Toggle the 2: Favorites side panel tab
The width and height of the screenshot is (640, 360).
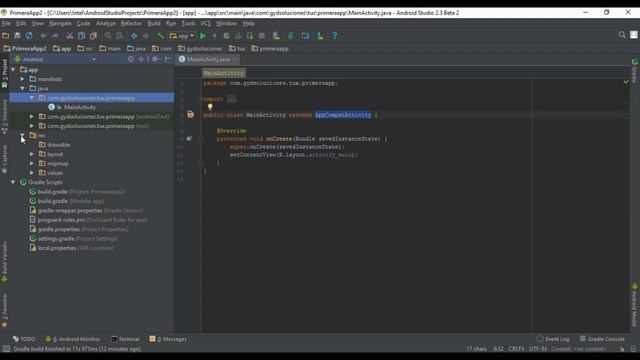coord(4,310)
